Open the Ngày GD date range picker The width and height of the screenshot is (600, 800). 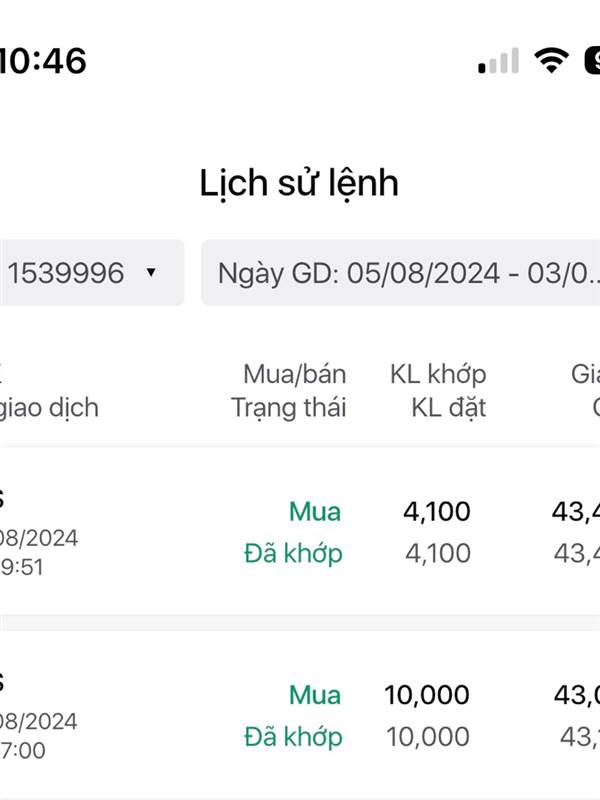(401, 272)
